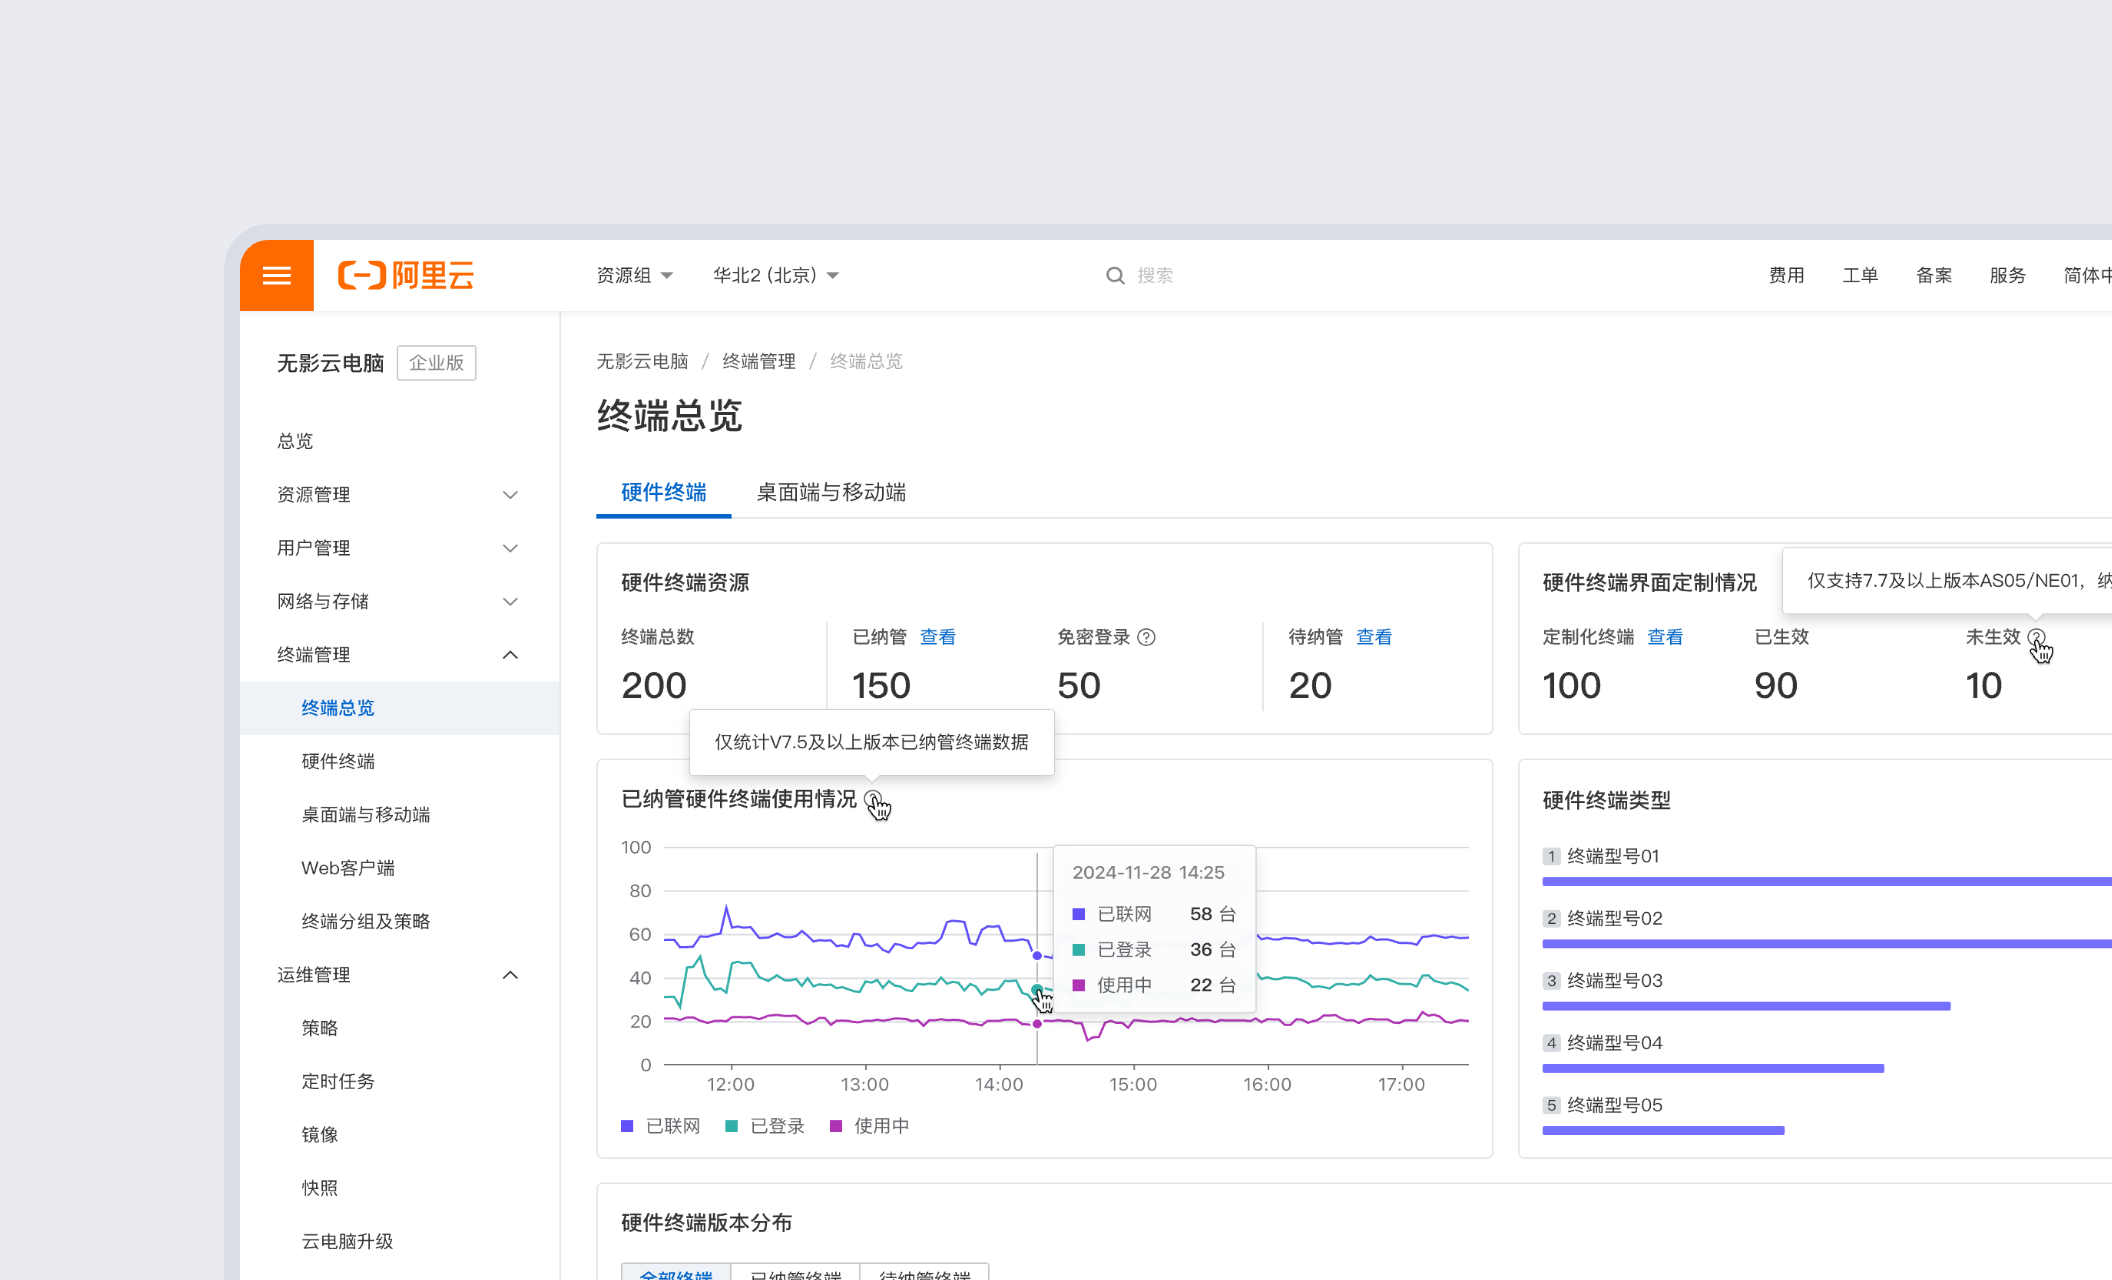Open 快照 in sidebar
The image size is (2112, 1280).
(x=399, y=1188)
